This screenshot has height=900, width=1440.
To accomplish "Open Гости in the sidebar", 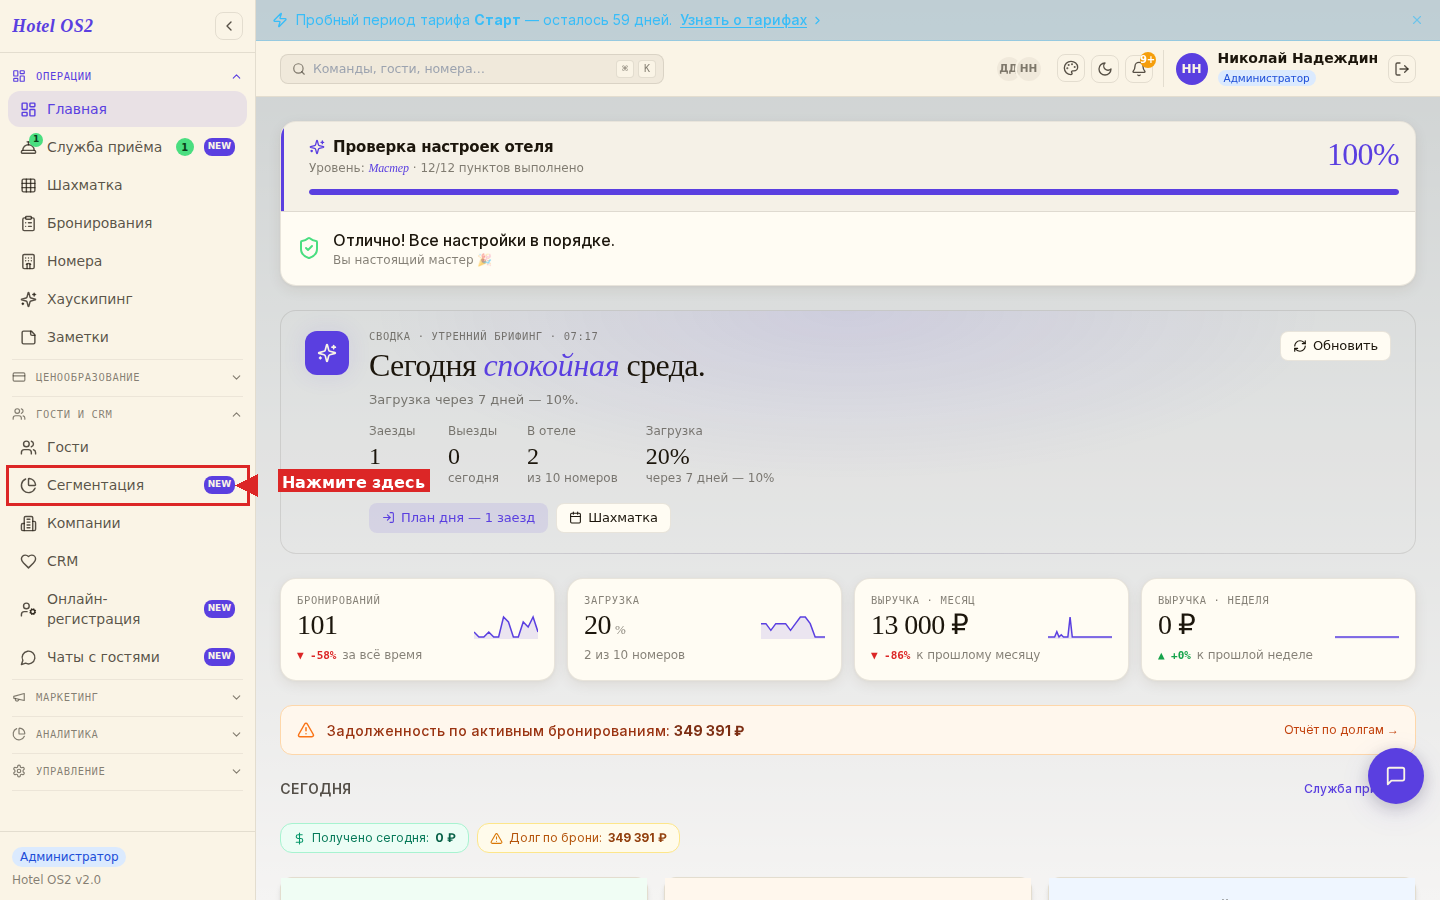I will tap(127, 447).
